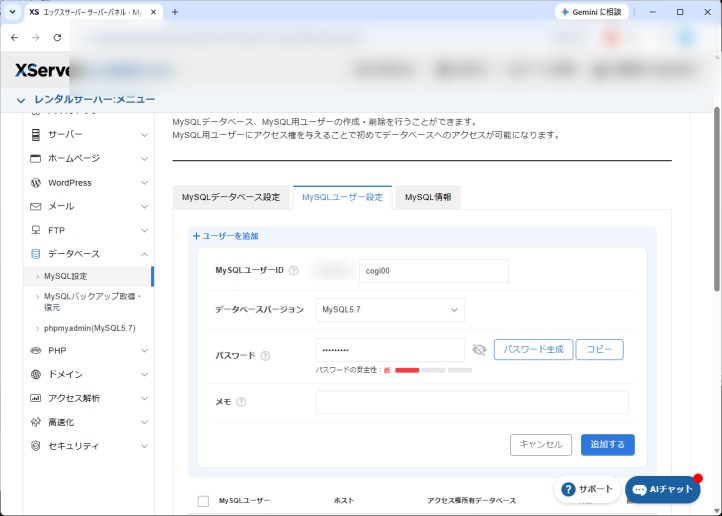Click the パスワード生成 button
The image size is (722, 516).
[533, 350]
